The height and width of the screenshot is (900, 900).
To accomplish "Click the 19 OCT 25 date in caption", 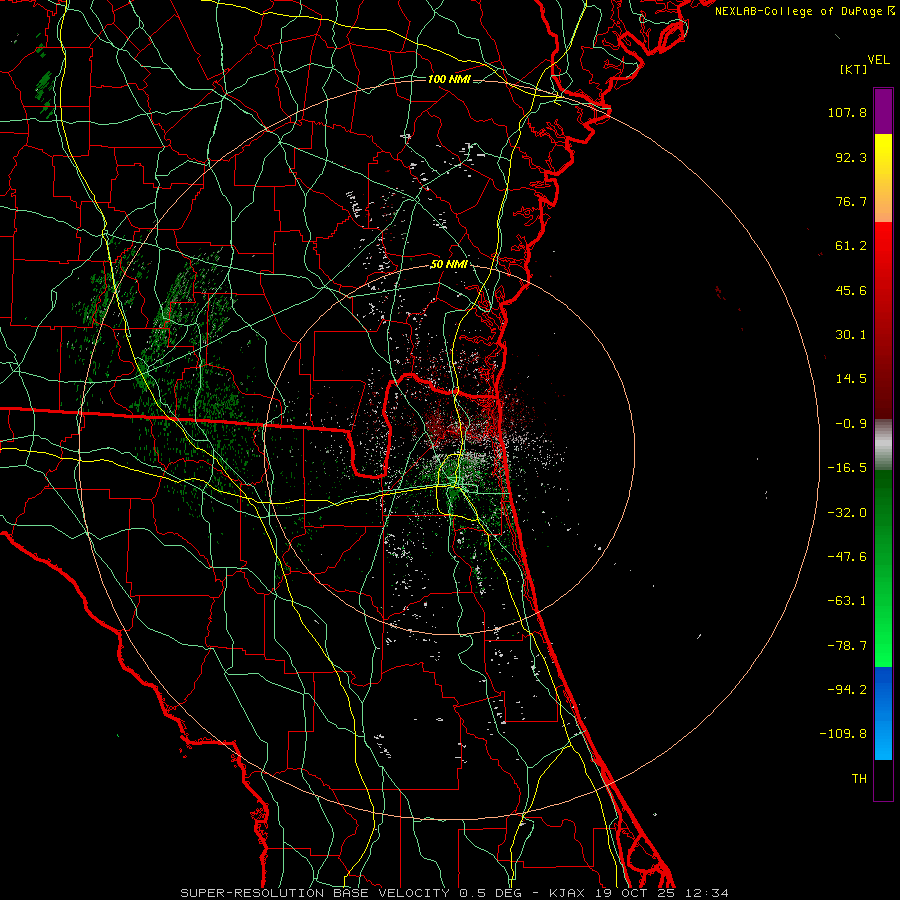I will (x=635, y=893).
